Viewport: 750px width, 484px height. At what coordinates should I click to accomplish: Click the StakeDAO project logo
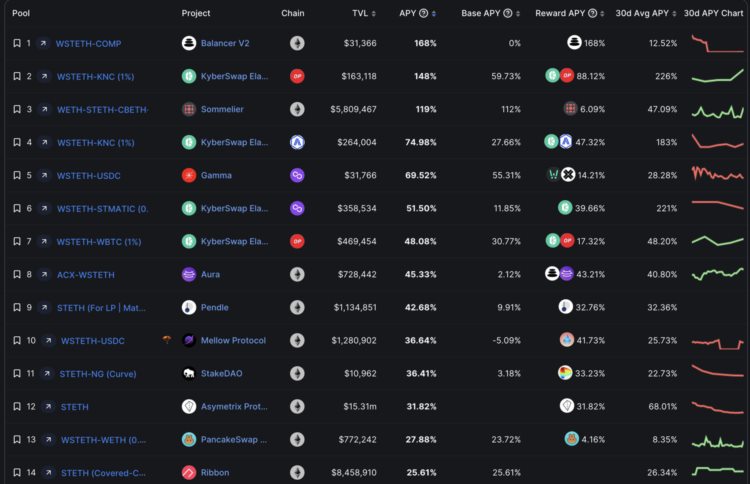tap(188, 373)
